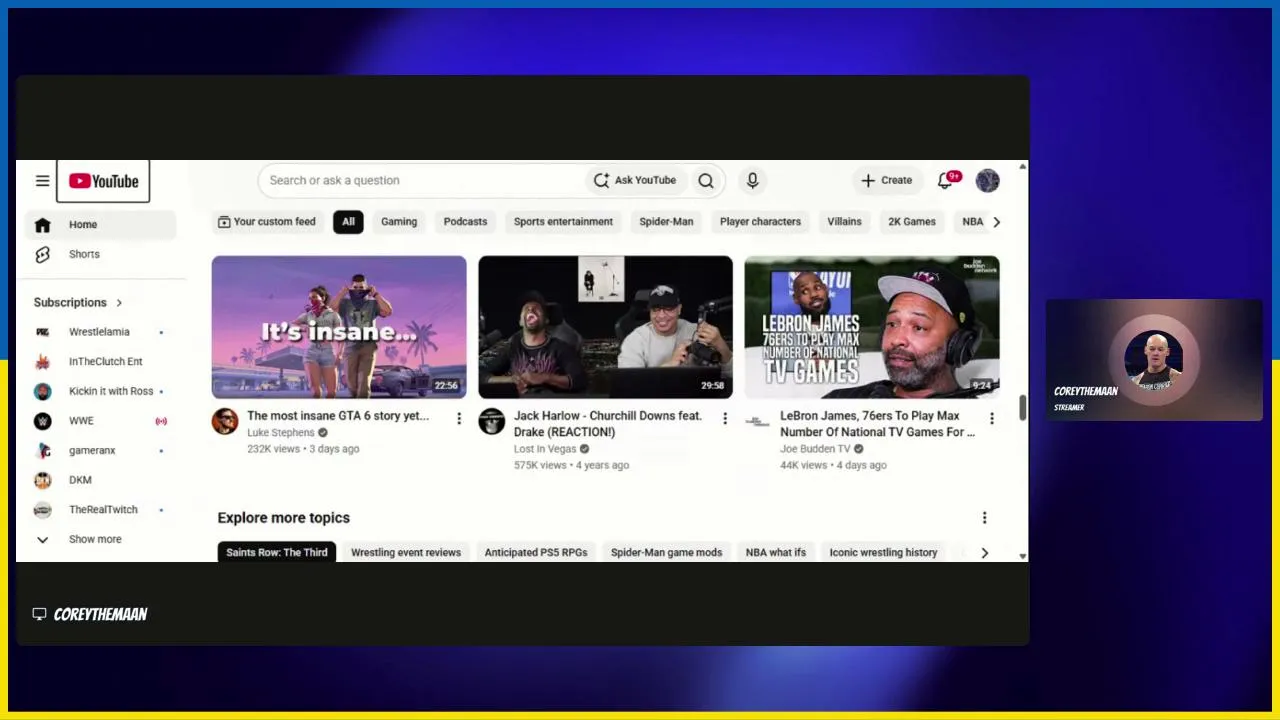Viewport: 1280px width, 720px height.
Task: Select the Wrestling event reviews topic
Action: [406, 553]
